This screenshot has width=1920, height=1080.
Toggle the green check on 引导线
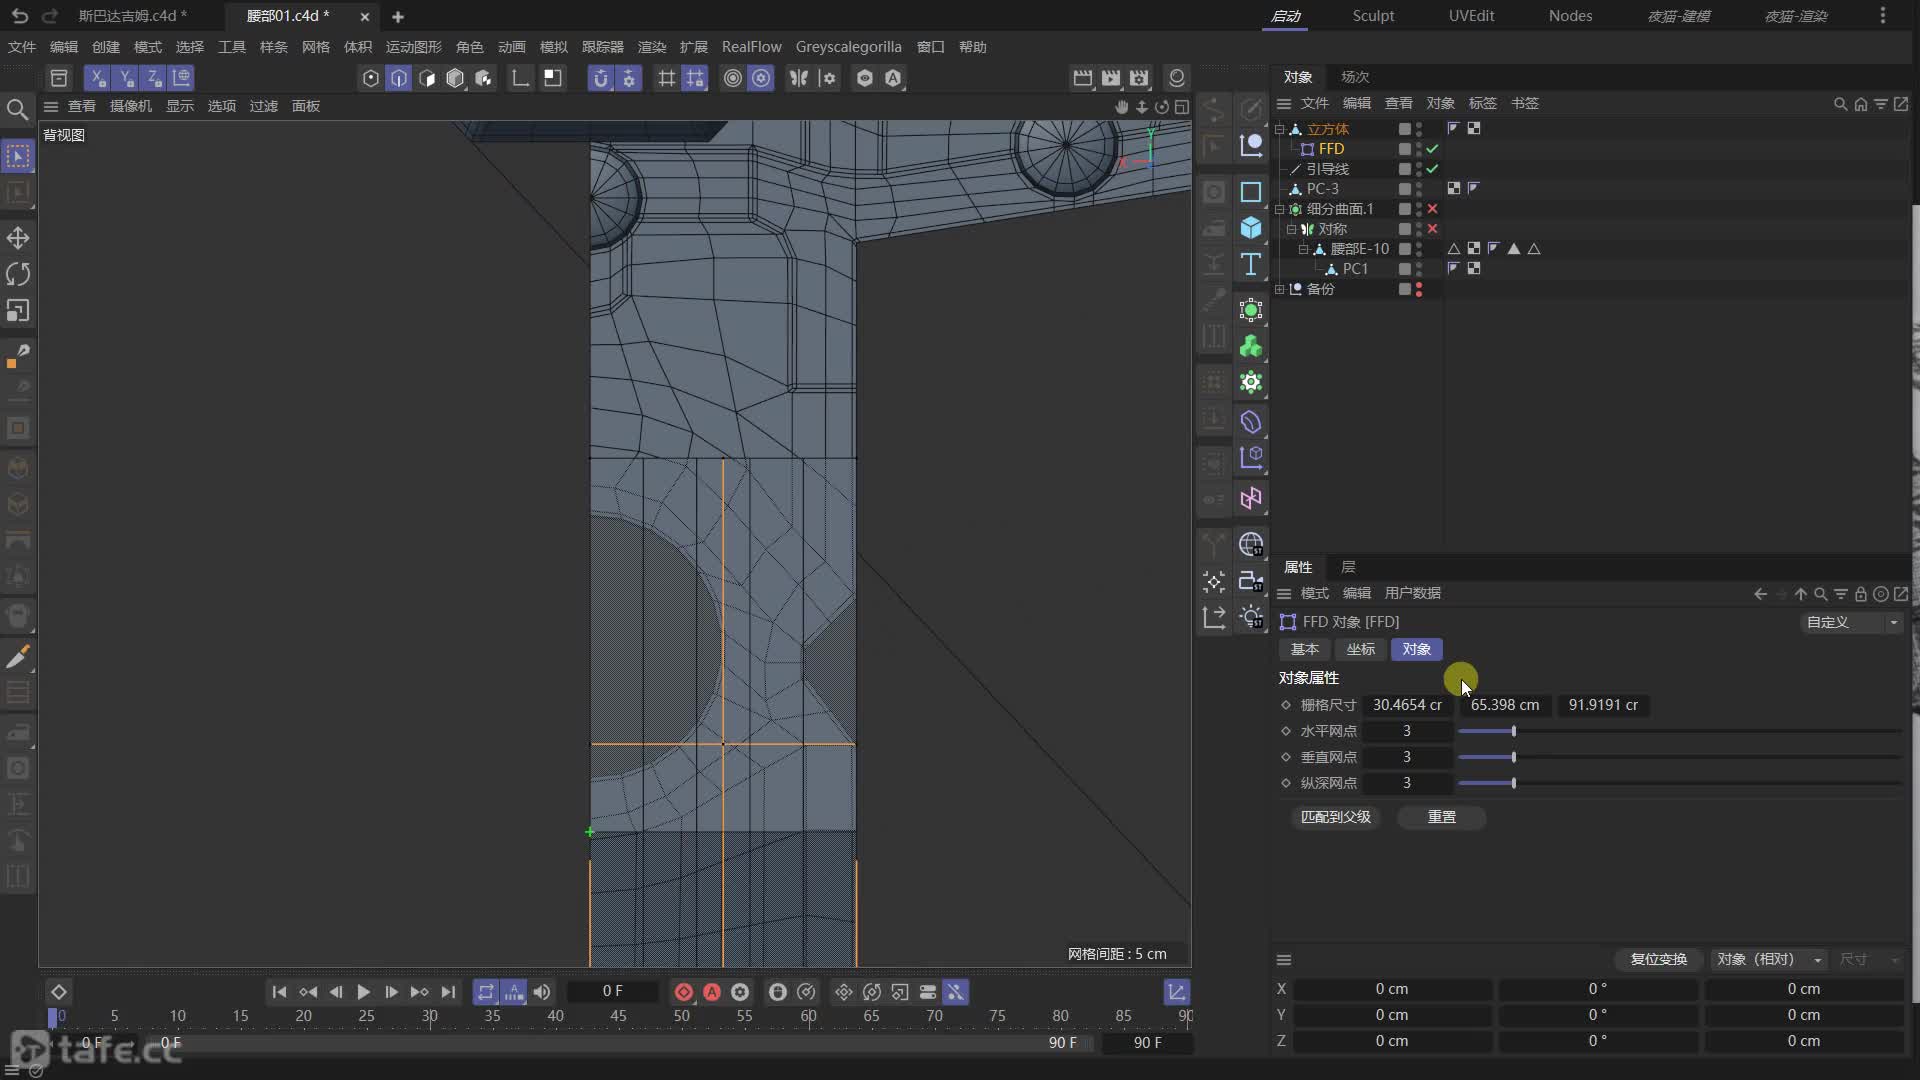coord(1432,169)
